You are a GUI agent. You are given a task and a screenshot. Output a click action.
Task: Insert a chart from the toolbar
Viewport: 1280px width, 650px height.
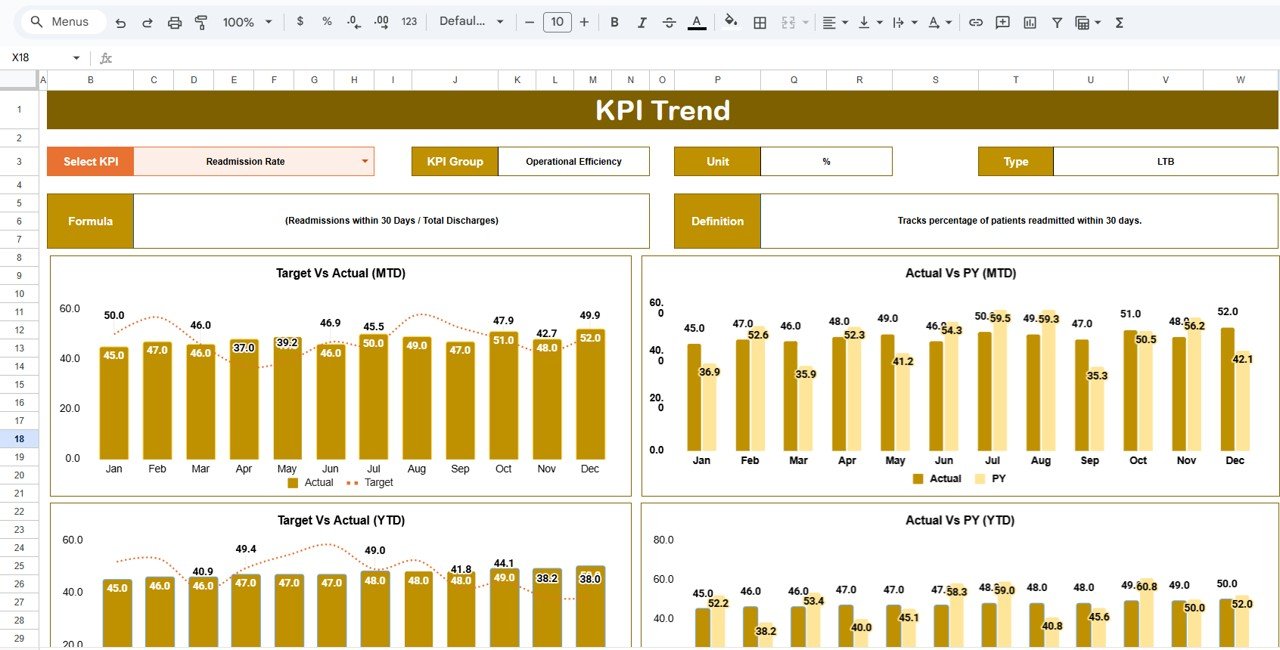[x=1030, y=22]
